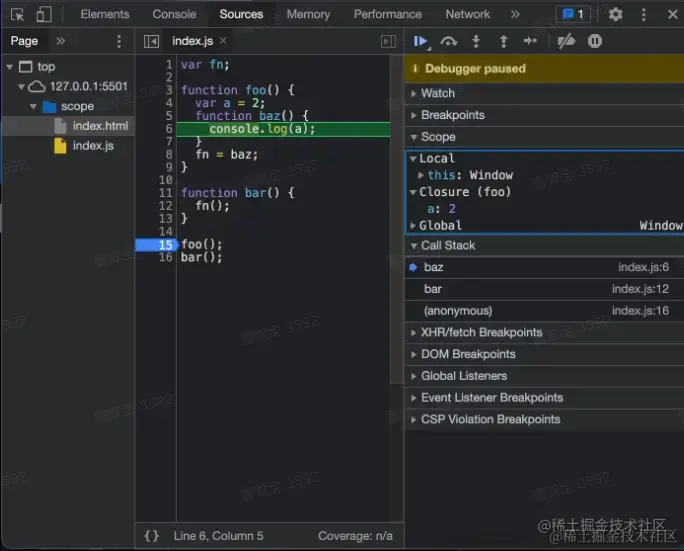684x551 pixels.
Task: Select the baz call stack frame
Action: (x=544, y=267)
